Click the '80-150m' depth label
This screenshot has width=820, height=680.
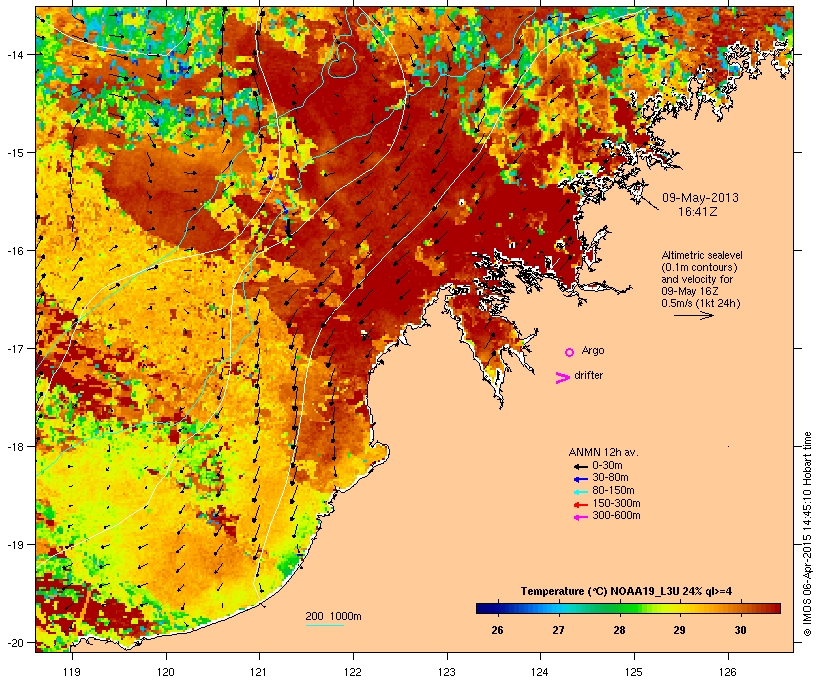[613, 491]
